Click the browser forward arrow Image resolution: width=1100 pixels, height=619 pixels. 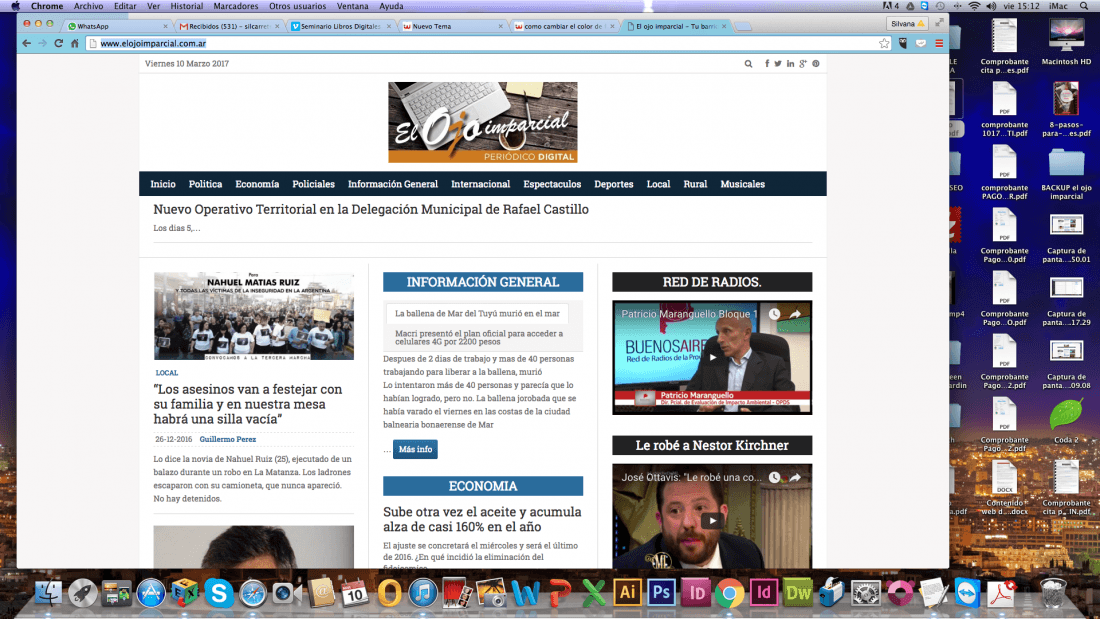[x=42, y=44]
